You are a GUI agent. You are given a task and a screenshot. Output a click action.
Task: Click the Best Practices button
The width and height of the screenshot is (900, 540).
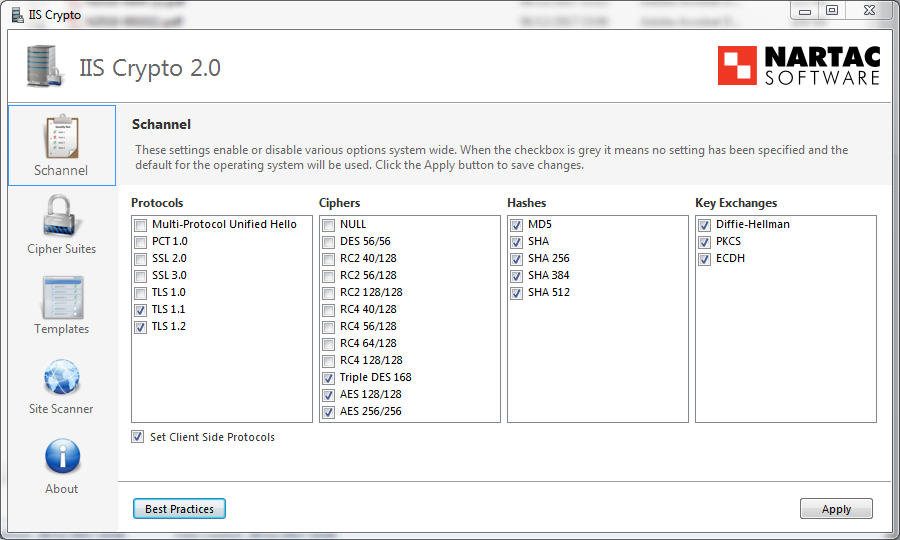tap(179, 508)
